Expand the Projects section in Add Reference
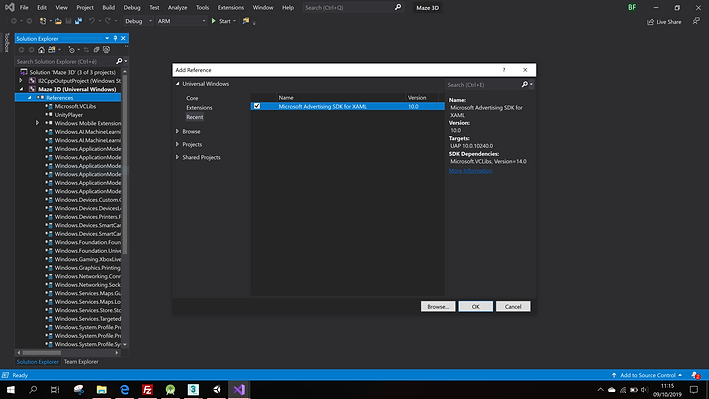The image size is (709, 399). click(x=178, y=144)
